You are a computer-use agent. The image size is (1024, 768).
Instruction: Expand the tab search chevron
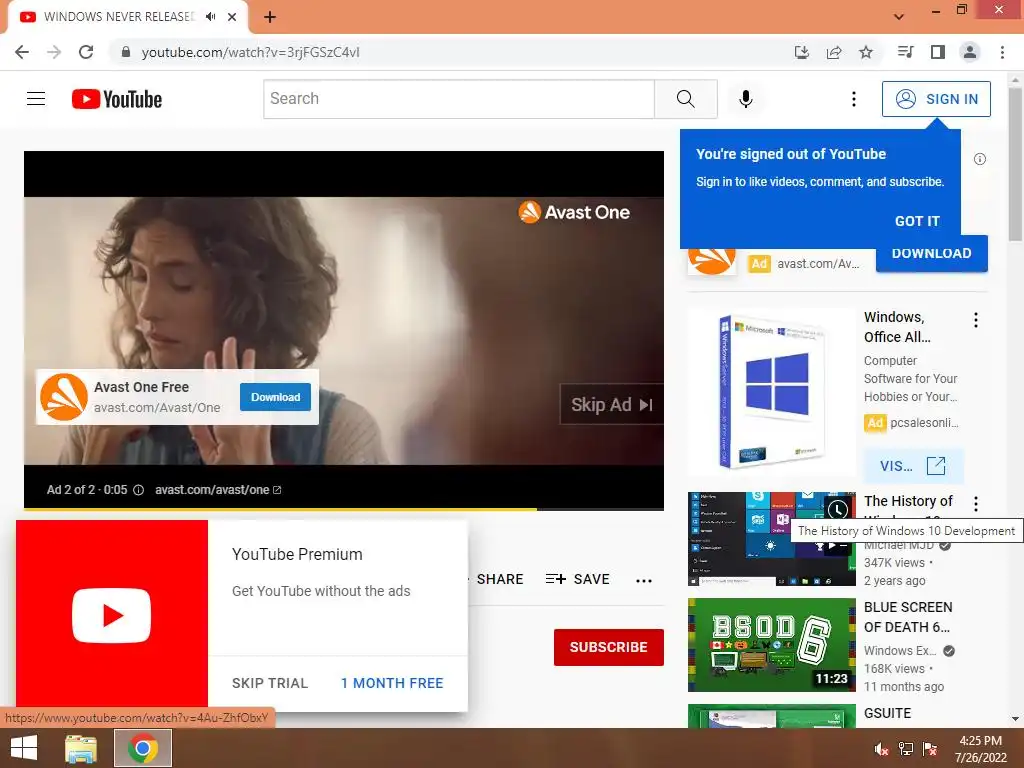(899, 16)
